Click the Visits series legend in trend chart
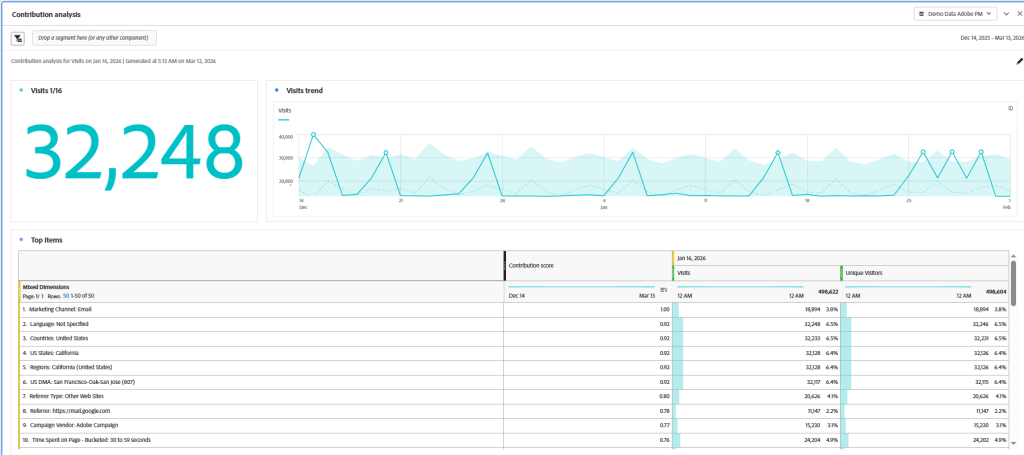Viewport: 1024px width, 455px height. click(285, 110)
